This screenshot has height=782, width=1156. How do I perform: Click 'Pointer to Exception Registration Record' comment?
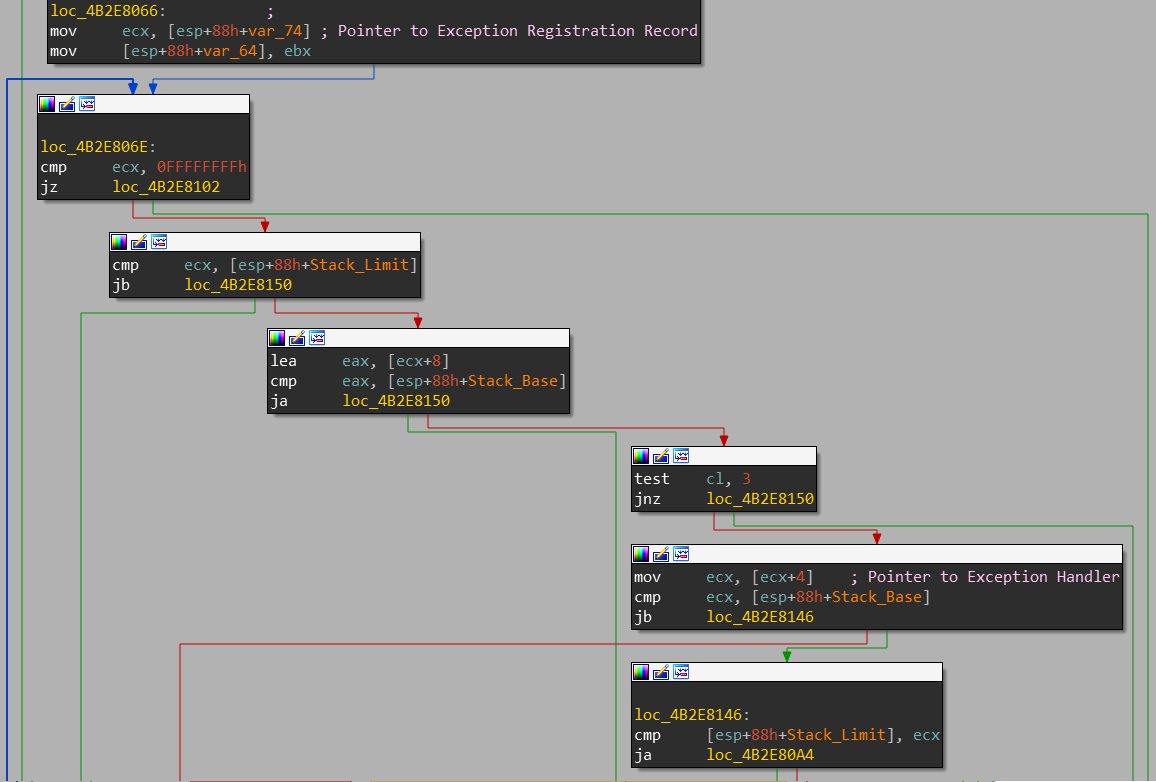click(517, 31)
